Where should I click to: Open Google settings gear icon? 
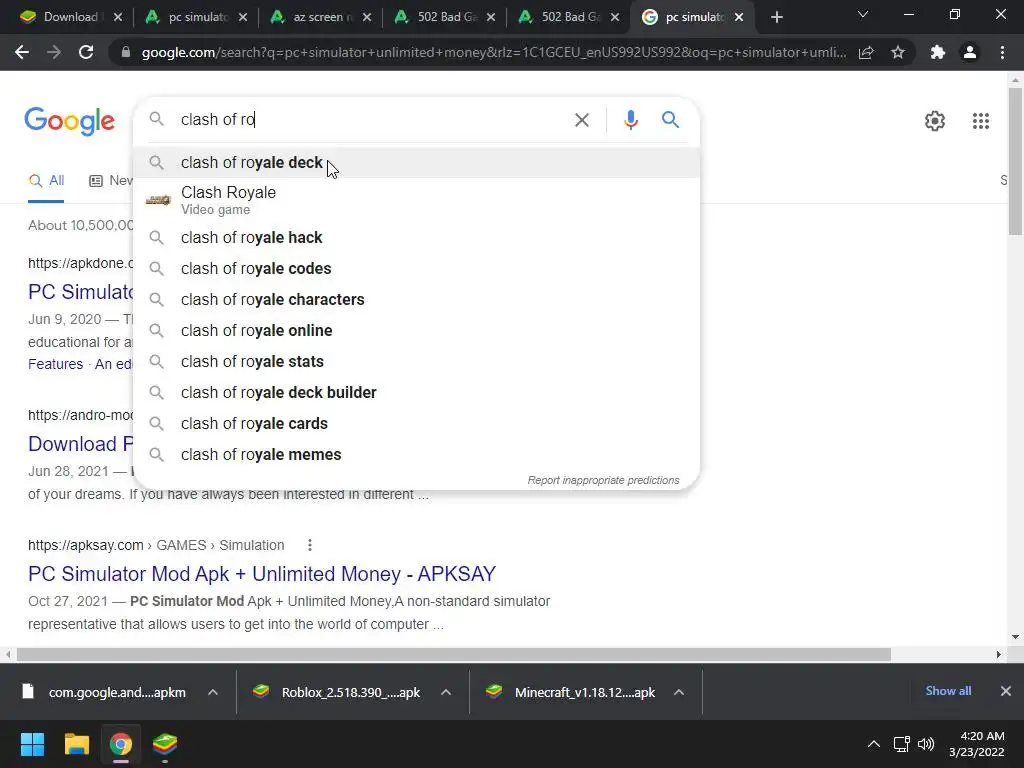click(935, 121)
